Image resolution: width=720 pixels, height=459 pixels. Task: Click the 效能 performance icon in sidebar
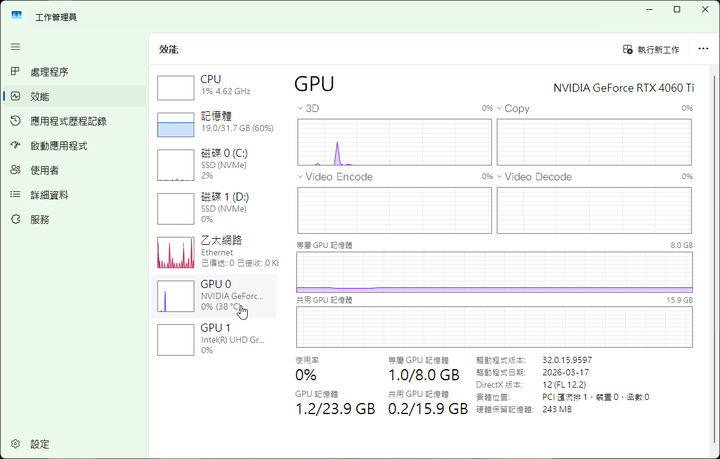pos(15,96)
